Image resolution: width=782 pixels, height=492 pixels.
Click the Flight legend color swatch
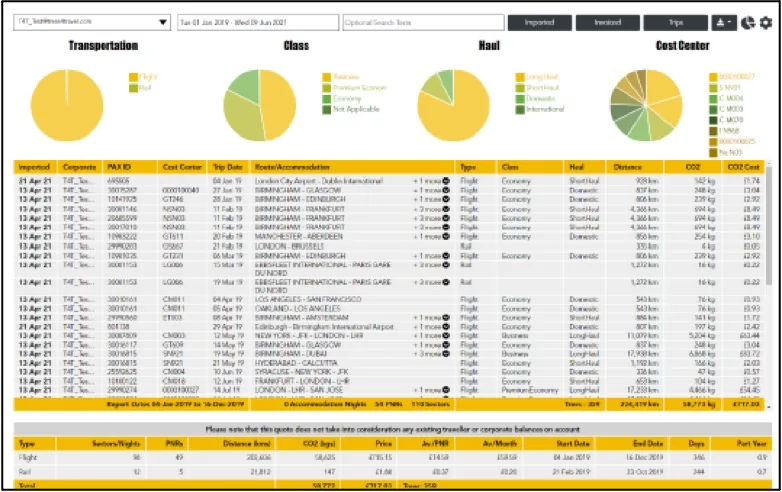pyautogui.click(x=133, y=77)
